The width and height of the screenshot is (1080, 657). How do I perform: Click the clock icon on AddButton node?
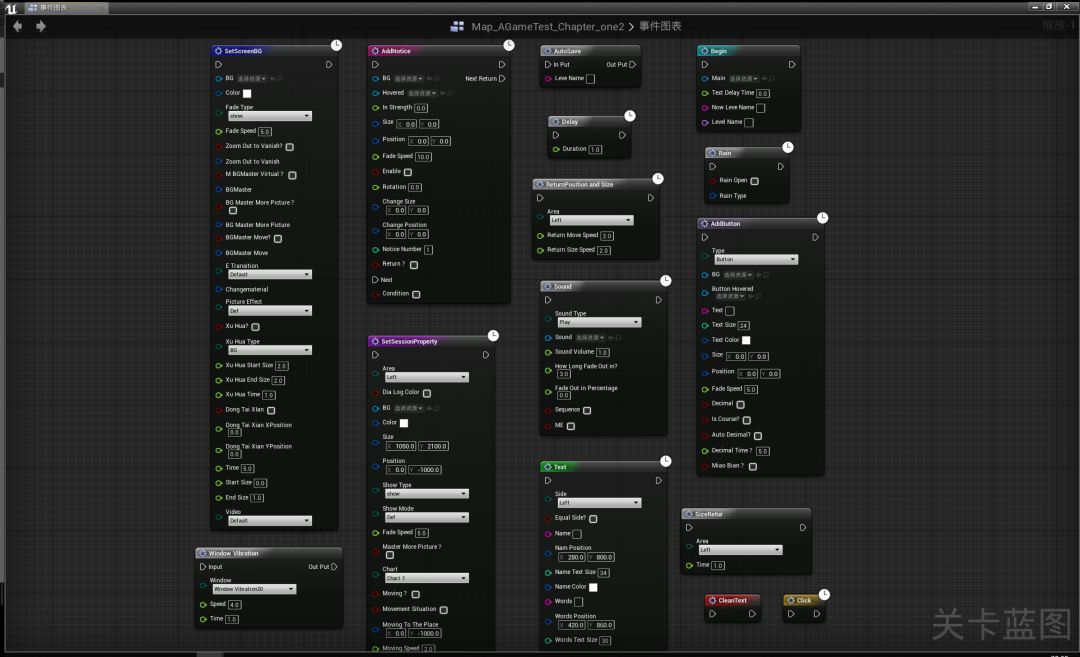pyautogui.click(x=822, y=218)
